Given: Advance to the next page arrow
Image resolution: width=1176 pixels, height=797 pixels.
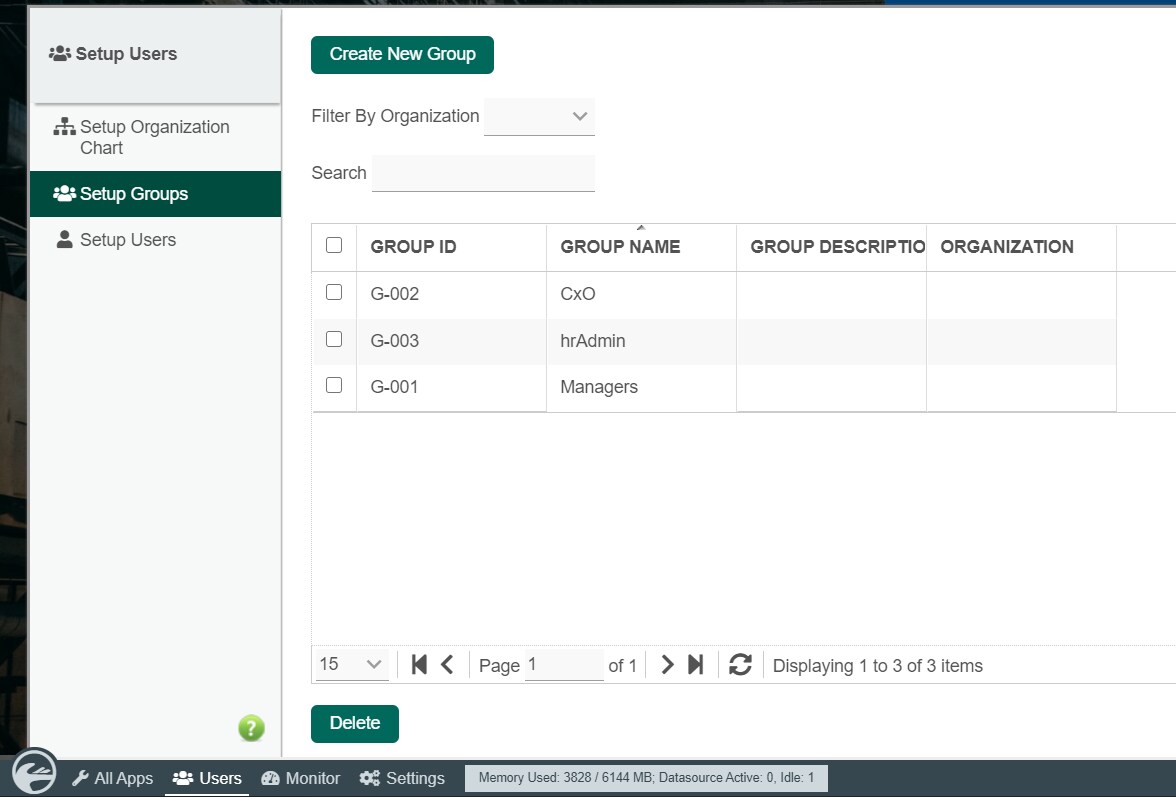Looking at the screenshot, I should [667, 664].
